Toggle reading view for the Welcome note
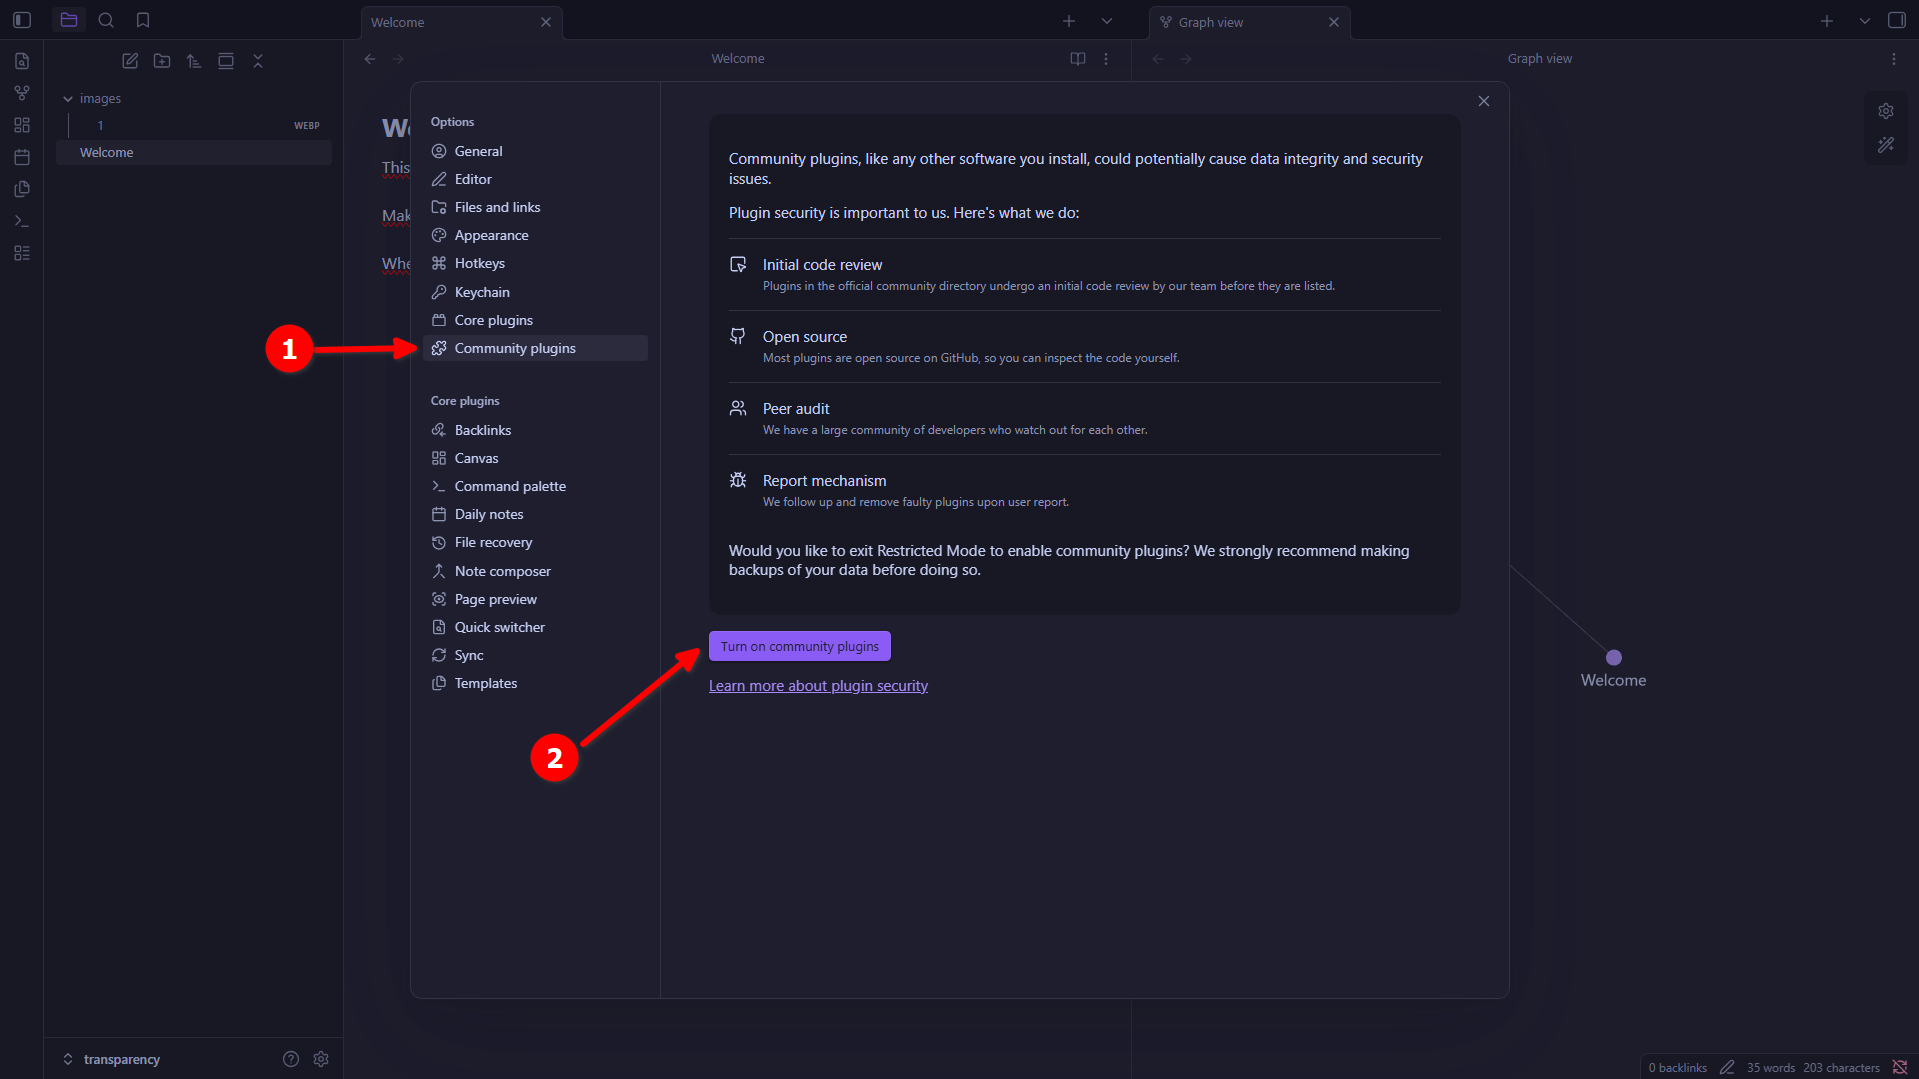The width and height of the screenshot is (1919, 1079). [x=1077, y=59]
